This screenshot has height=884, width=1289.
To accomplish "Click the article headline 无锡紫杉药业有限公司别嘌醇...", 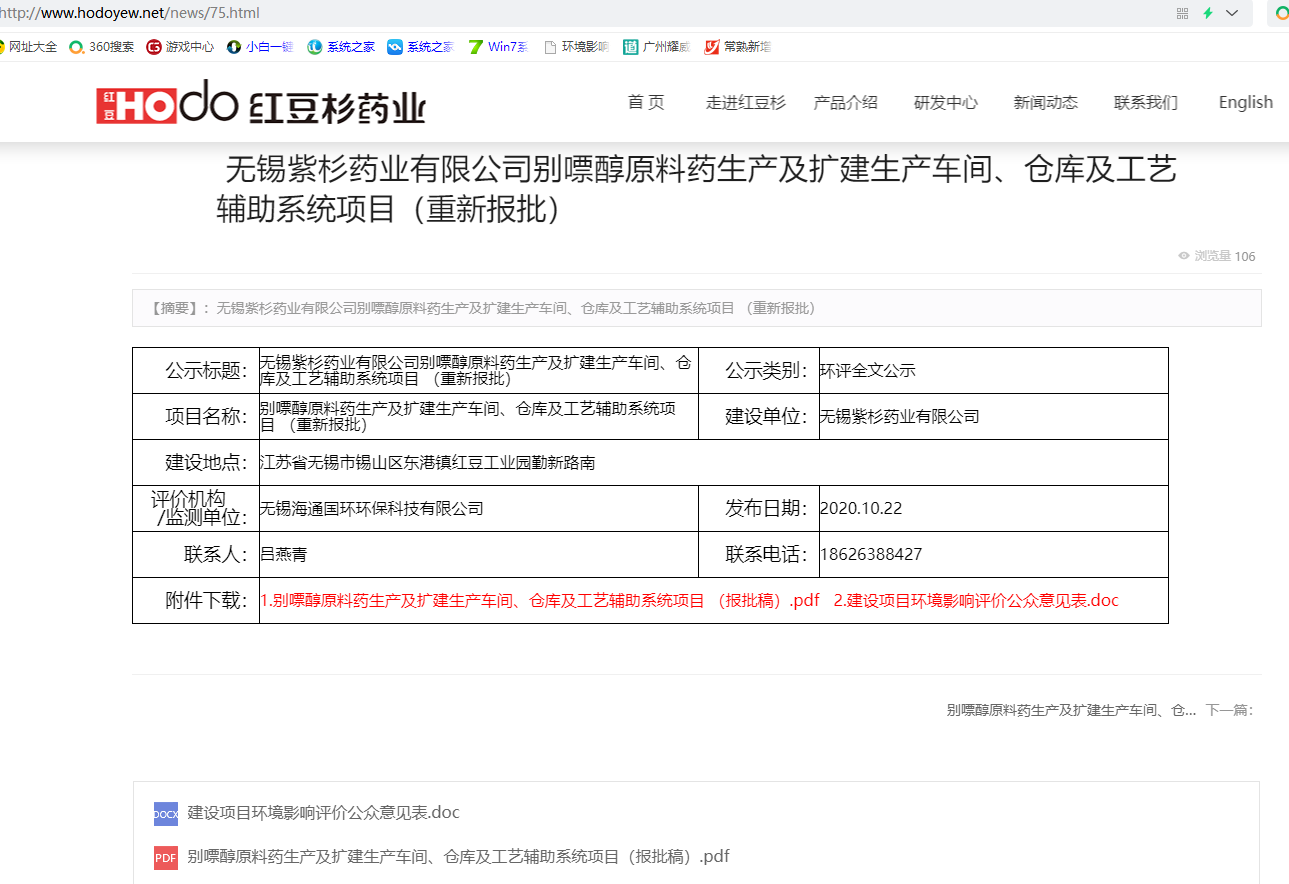I will (x=696, y=190).
